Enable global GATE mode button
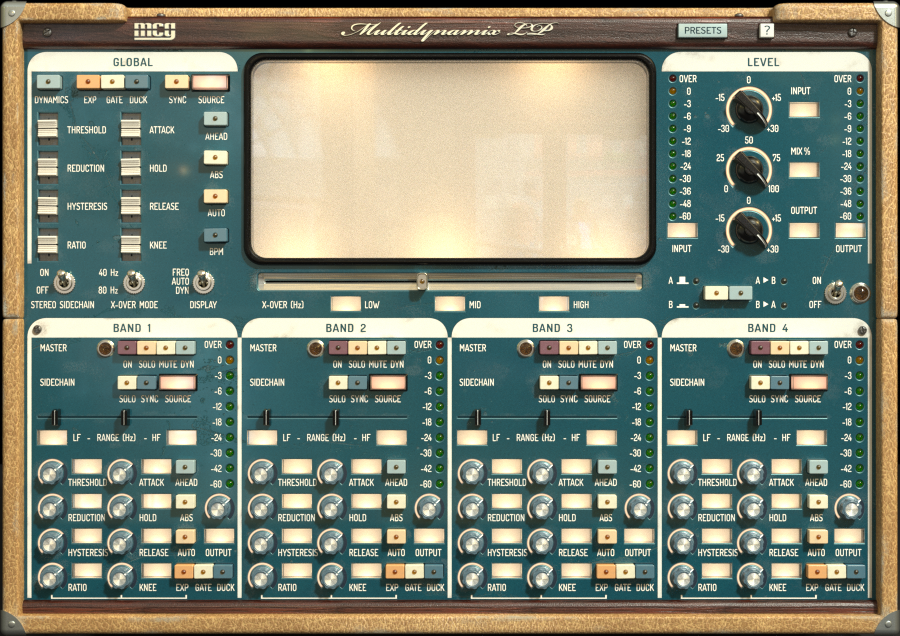Screen dimensions: 900x636 (112, 83)
